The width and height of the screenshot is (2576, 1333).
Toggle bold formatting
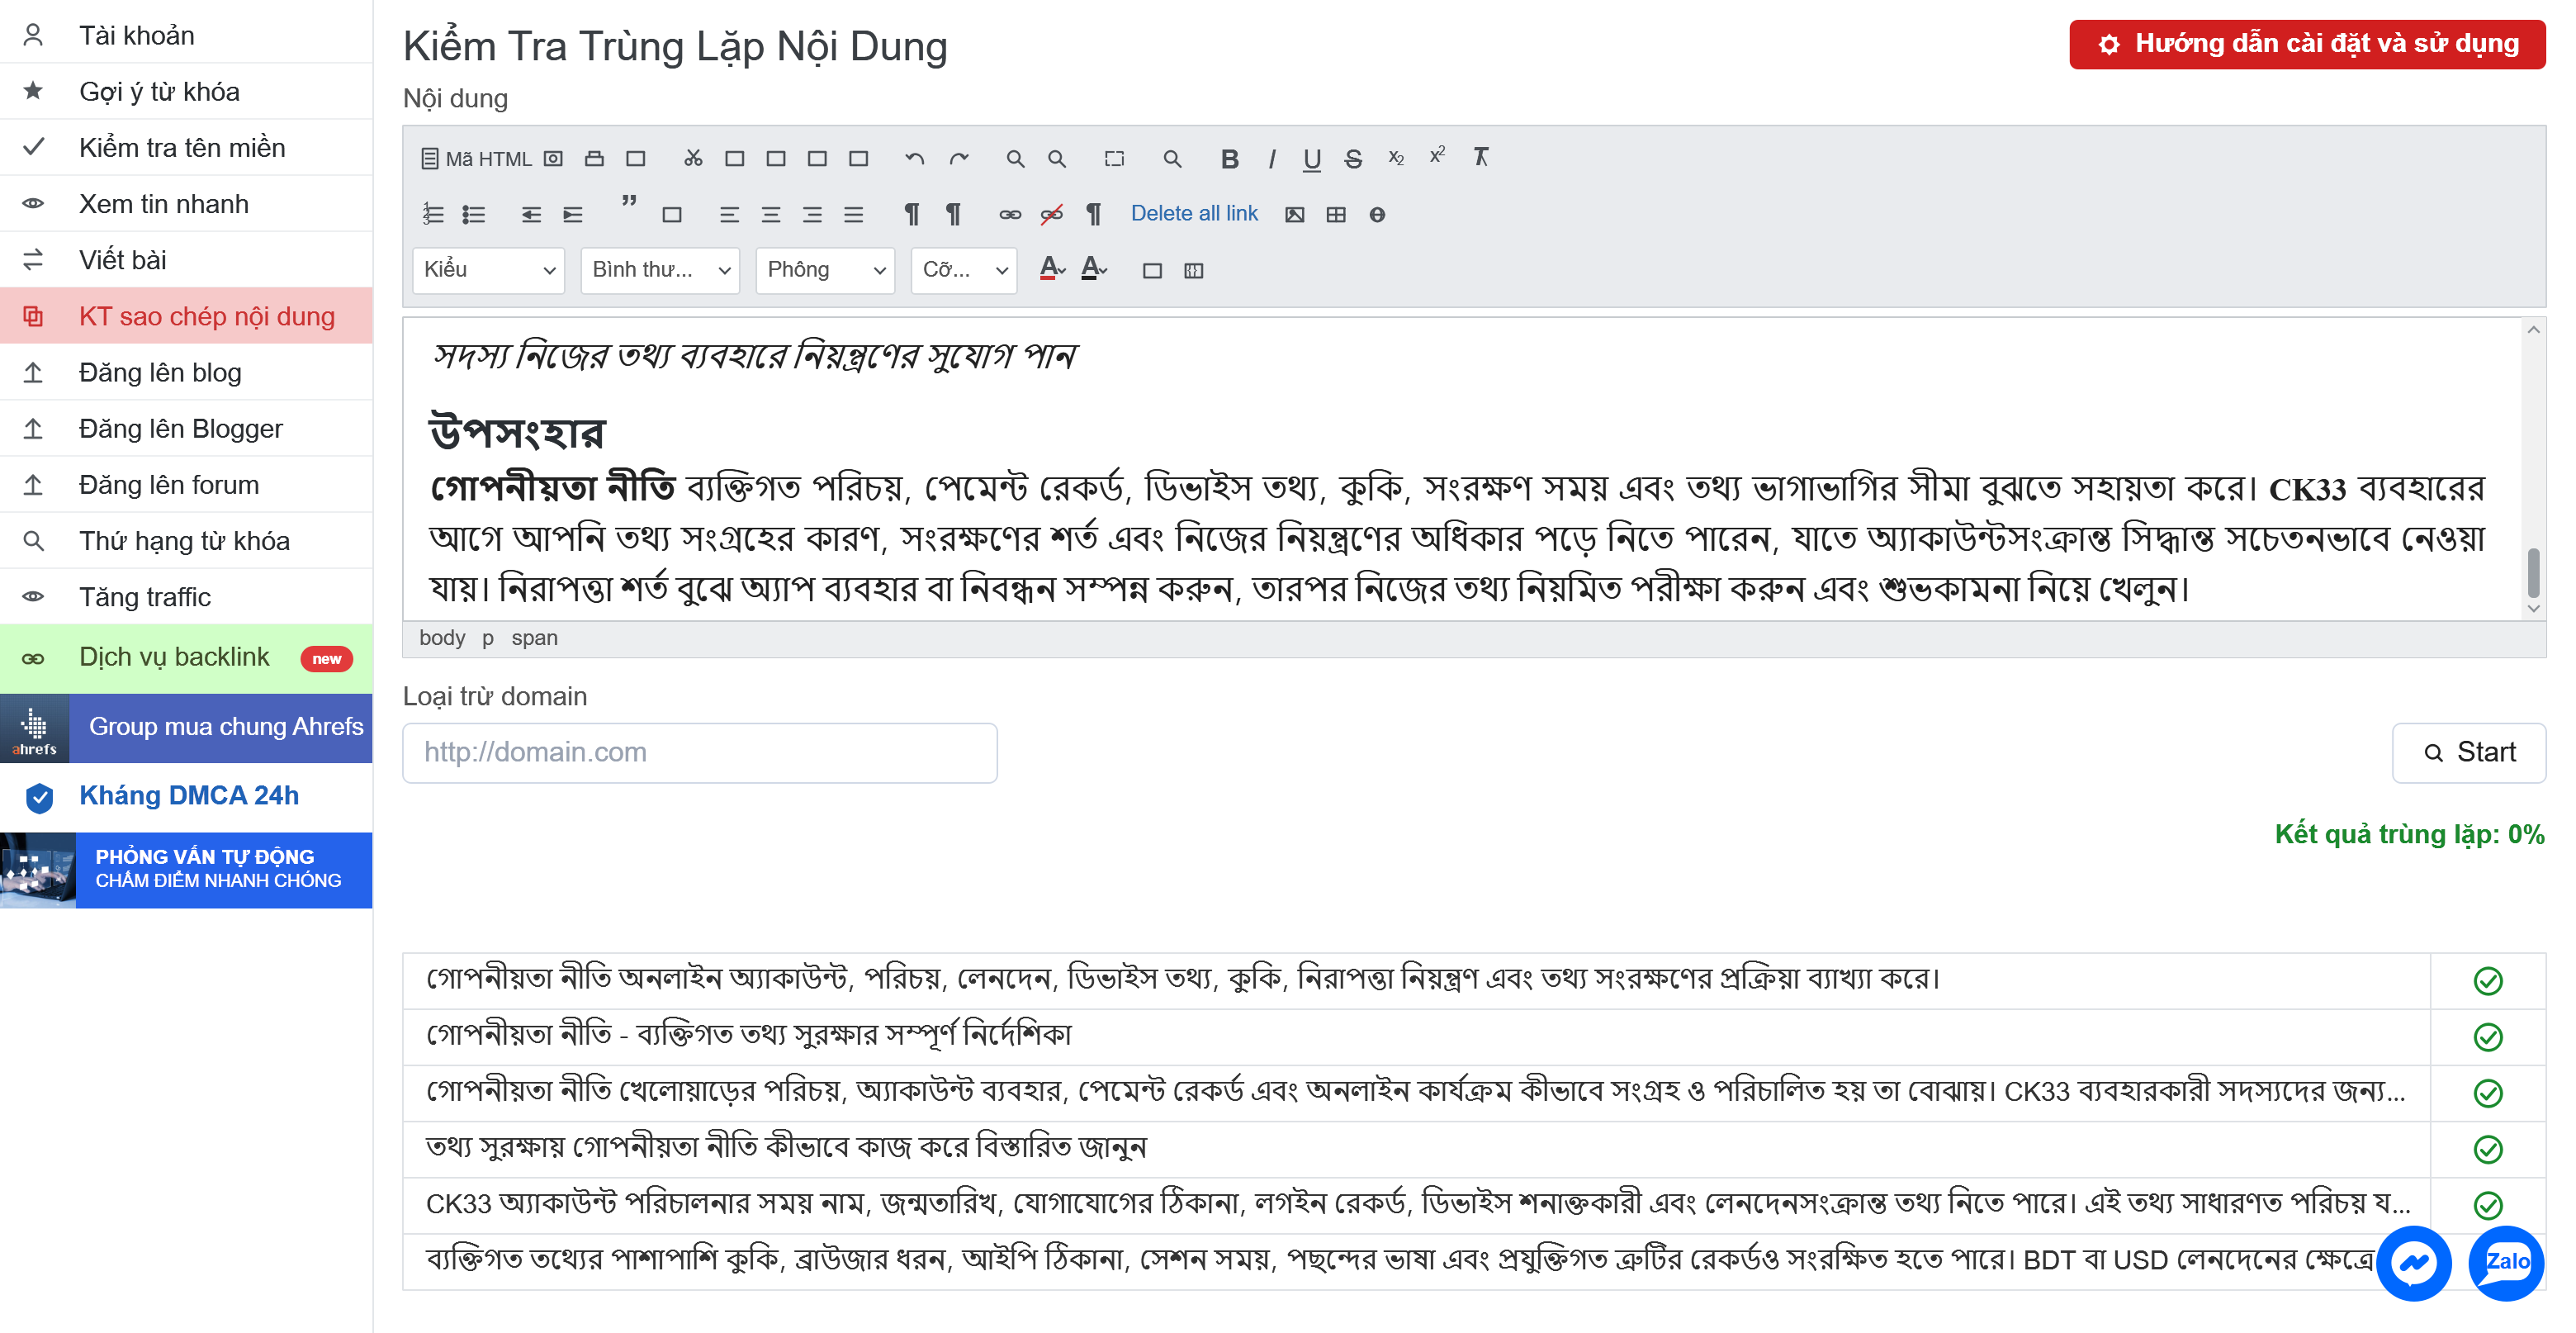[x=1230, y=158]
